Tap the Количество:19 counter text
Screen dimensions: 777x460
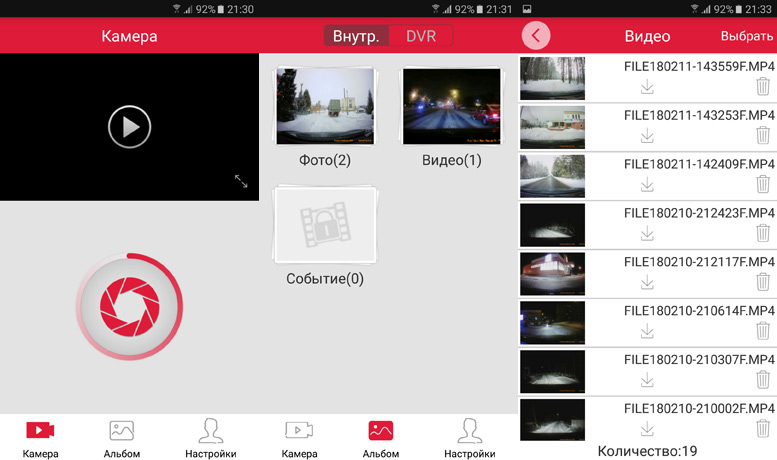coord(647,451)
